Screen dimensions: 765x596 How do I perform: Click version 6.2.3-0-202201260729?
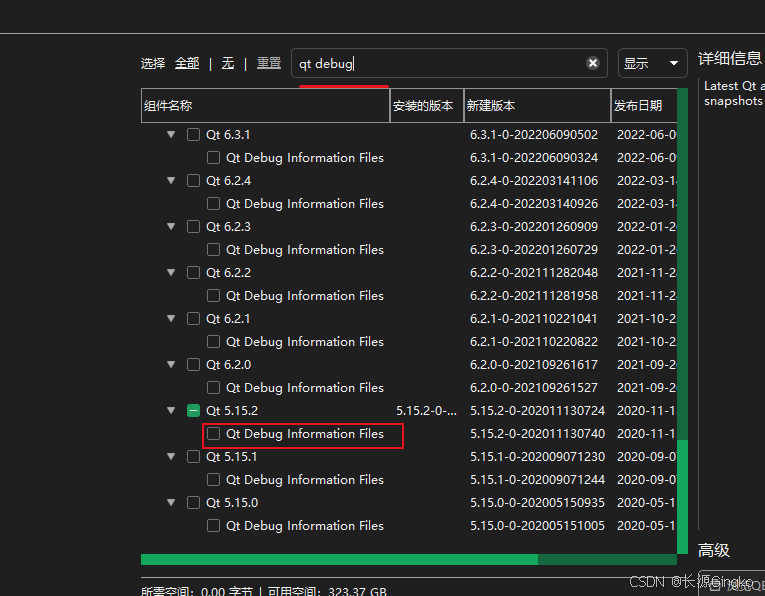tap(534, 249)
